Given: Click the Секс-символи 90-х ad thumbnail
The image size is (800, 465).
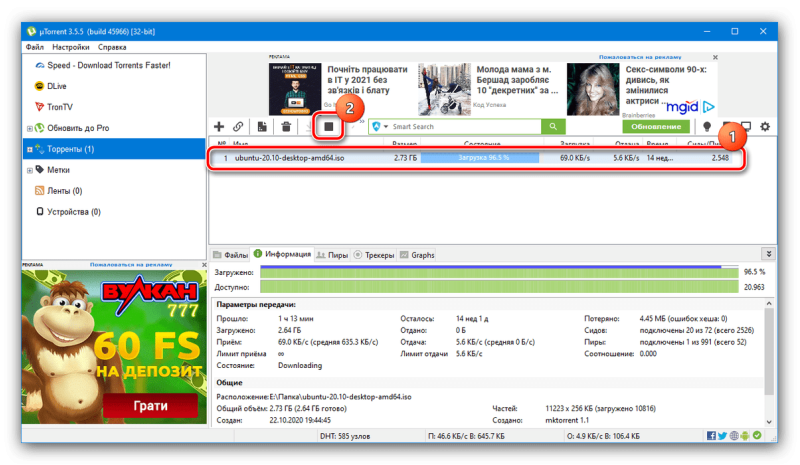Looking at the screenshot, I should click(x=593, y=89).
